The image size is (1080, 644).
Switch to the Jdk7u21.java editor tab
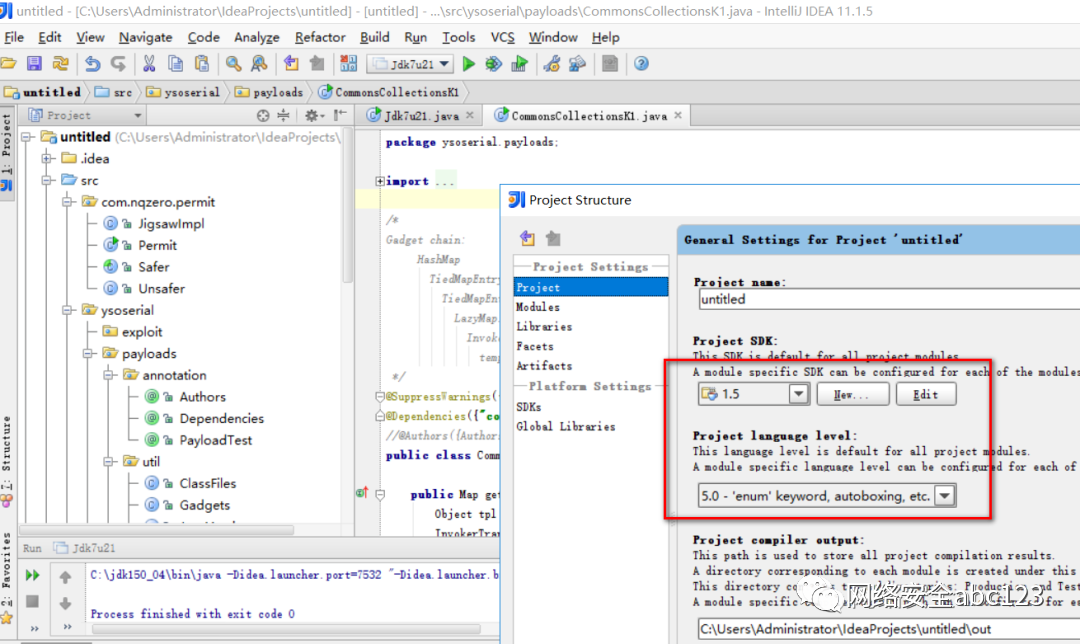click(420, 116)
